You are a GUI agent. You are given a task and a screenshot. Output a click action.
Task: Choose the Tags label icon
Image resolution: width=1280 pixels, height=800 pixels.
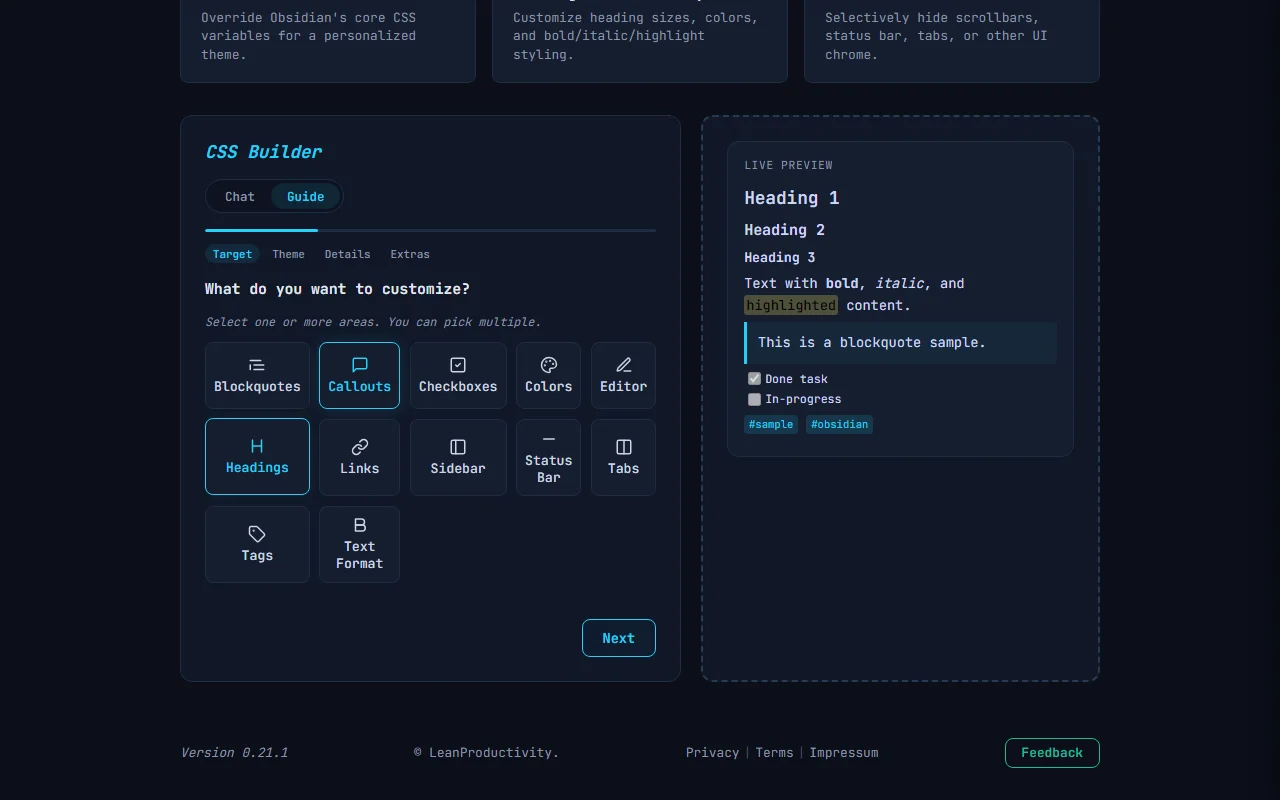click(257, 544)
